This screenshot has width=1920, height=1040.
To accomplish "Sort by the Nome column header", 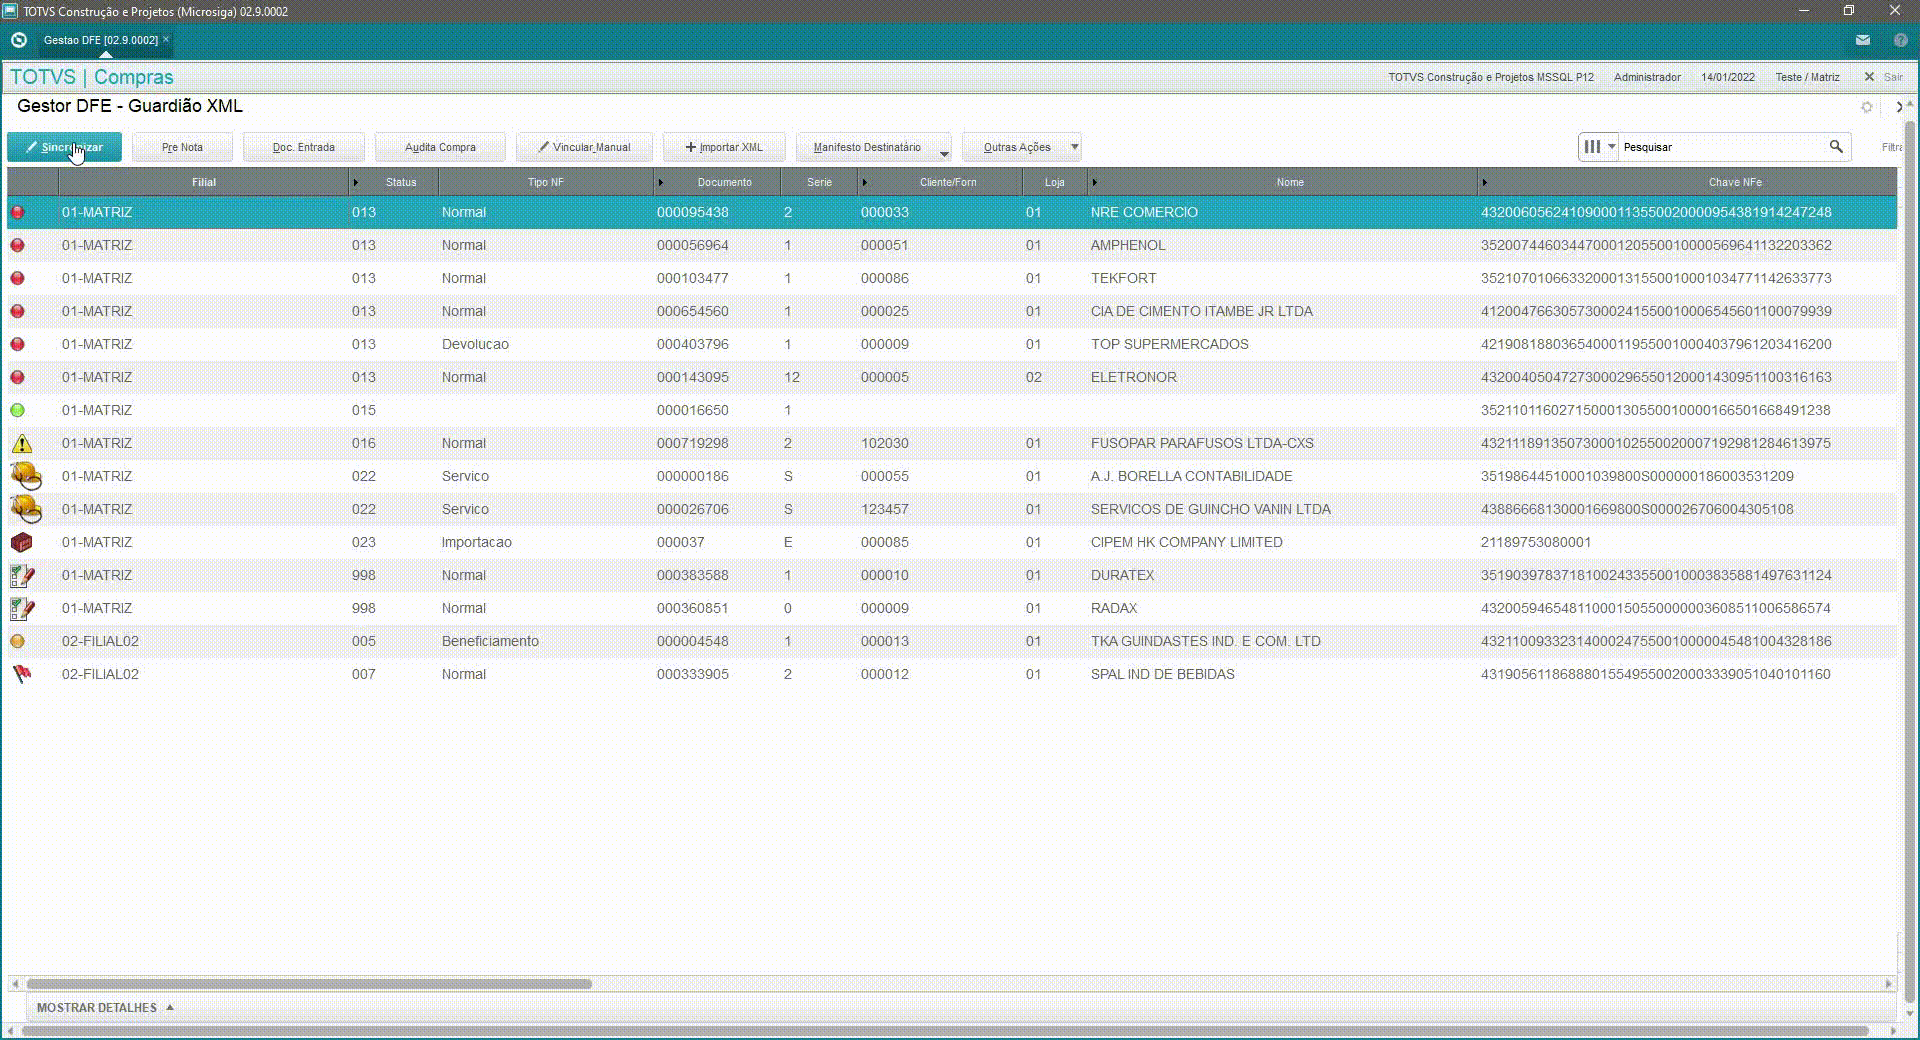I will [1290, 182].
